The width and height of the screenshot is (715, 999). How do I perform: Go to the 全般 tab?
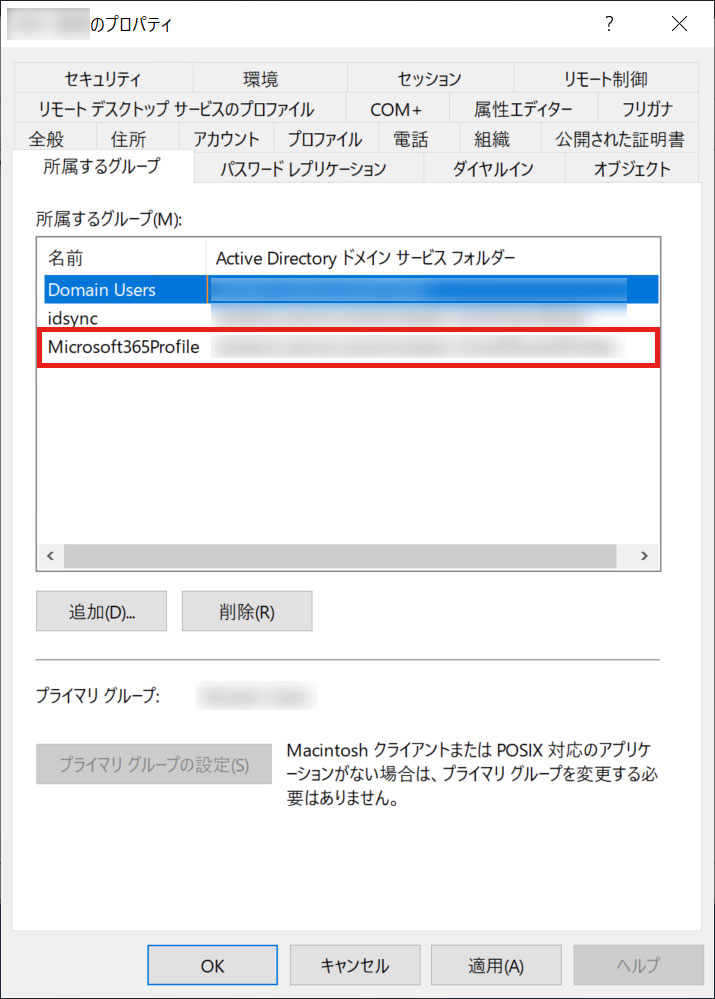[x=55, y=138]
